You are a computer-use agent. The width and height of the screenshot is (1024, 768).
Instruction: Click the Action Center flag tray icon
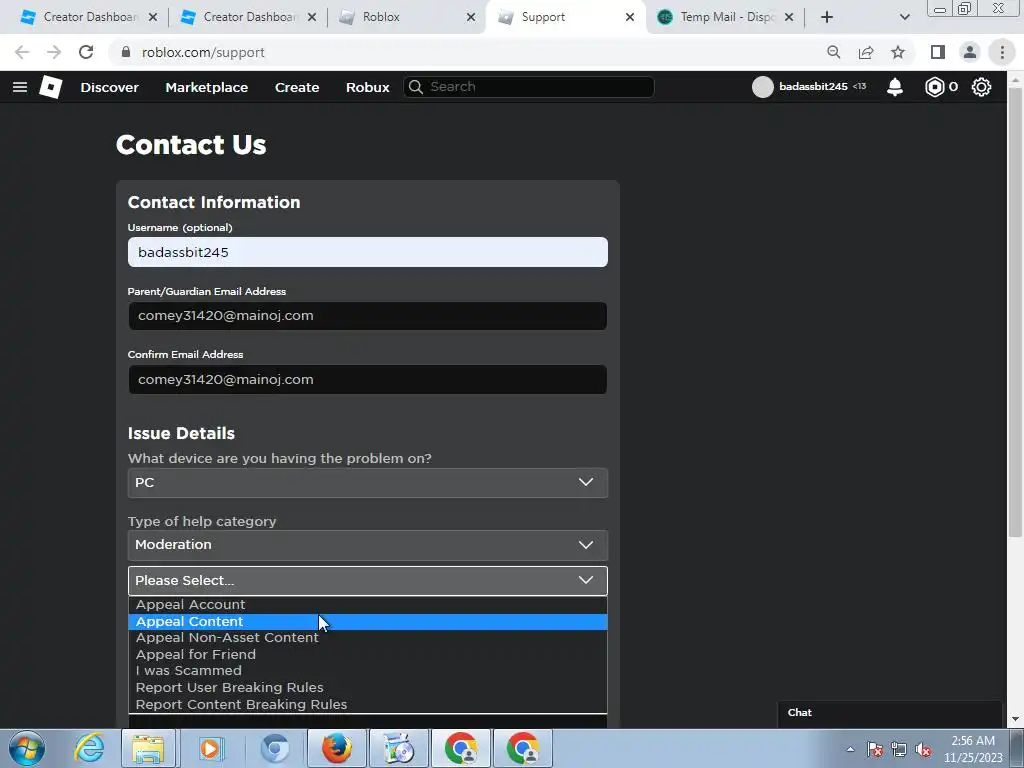click(x=875, y=749)
